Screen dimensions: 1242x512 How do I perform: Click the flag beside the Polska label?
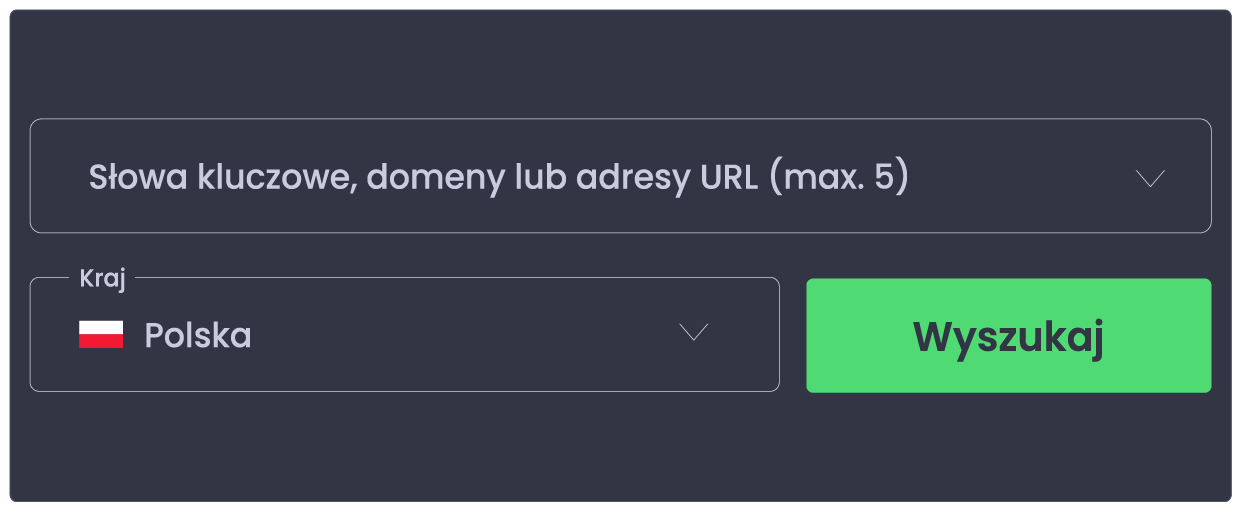point(101,334)
